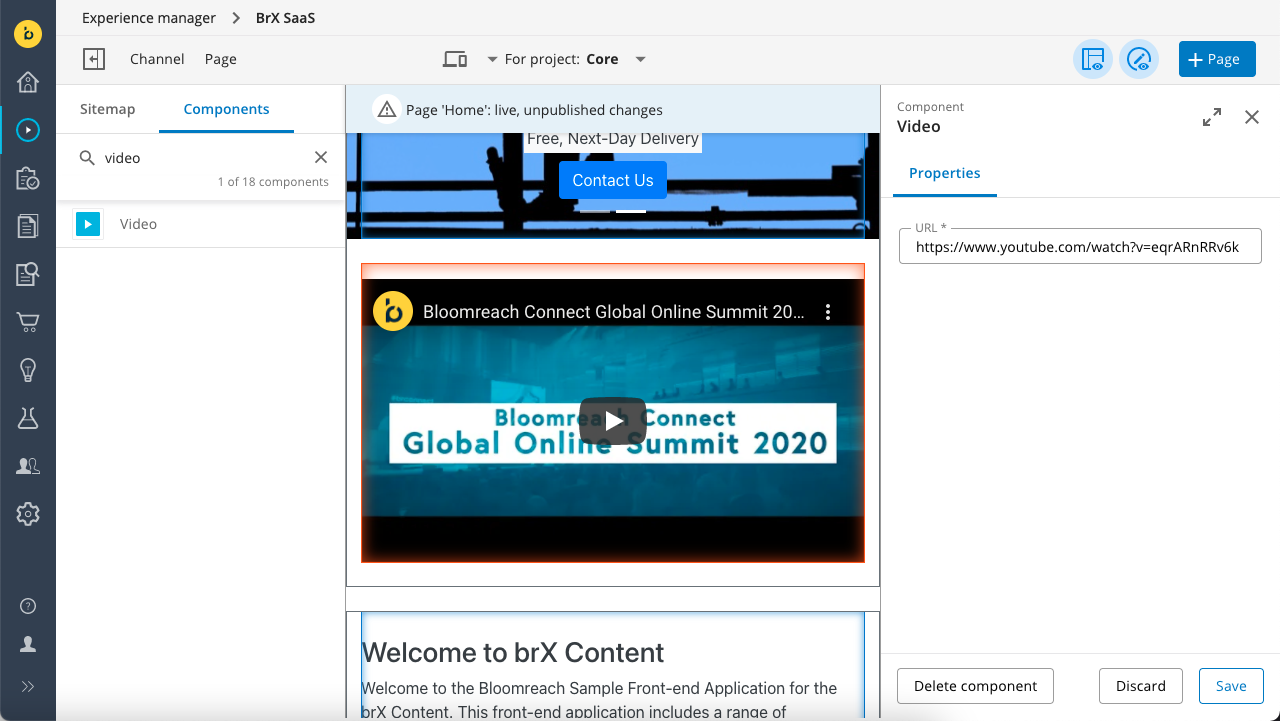Open dropdown arrow left of For project
Viewport: 1280px width, 721px height.
492,59
